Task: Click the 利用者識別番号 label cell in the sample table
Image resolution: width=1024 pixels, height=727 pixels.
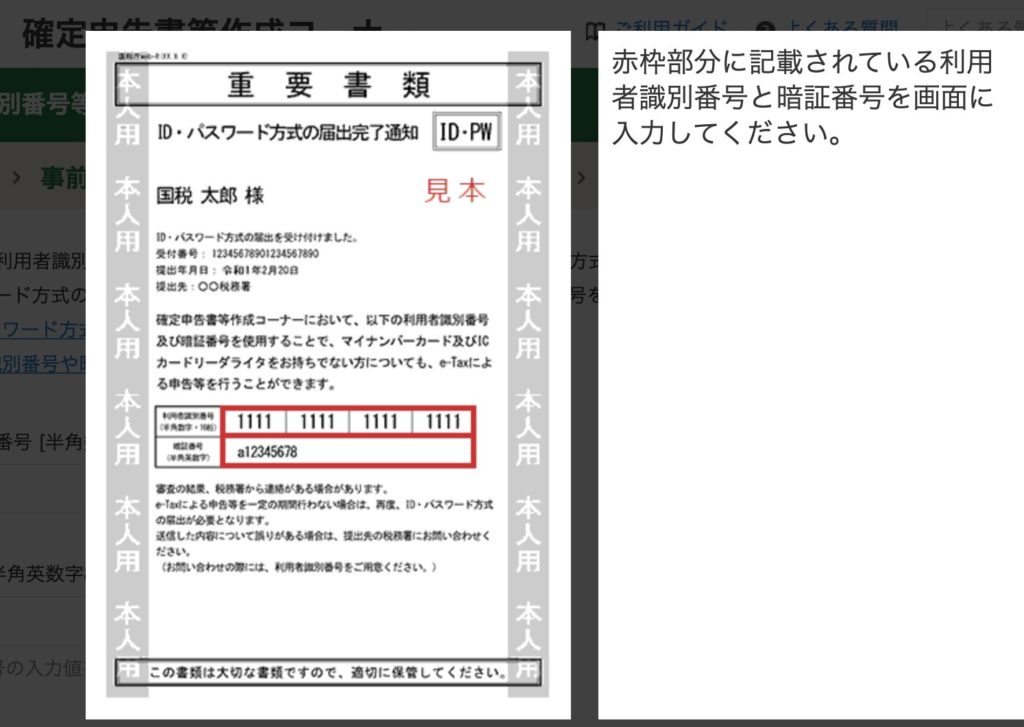Action: point(187,422)
